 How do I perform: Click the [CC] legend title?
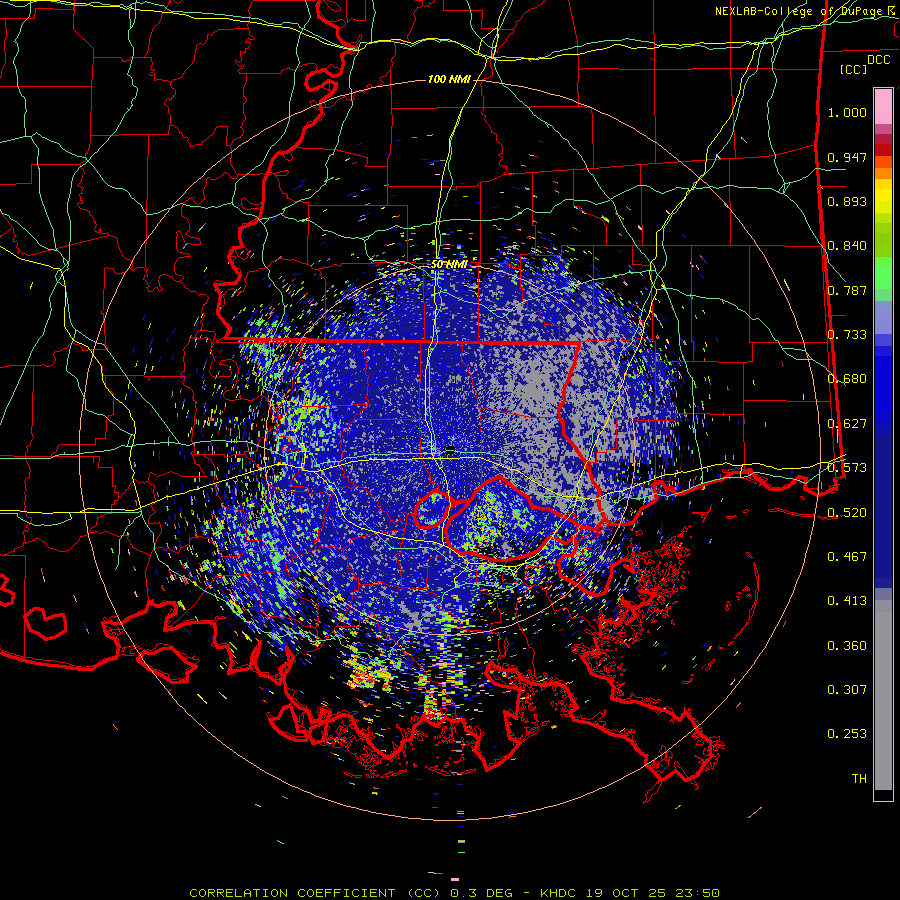pyautogui.click(x=853, y=69)
